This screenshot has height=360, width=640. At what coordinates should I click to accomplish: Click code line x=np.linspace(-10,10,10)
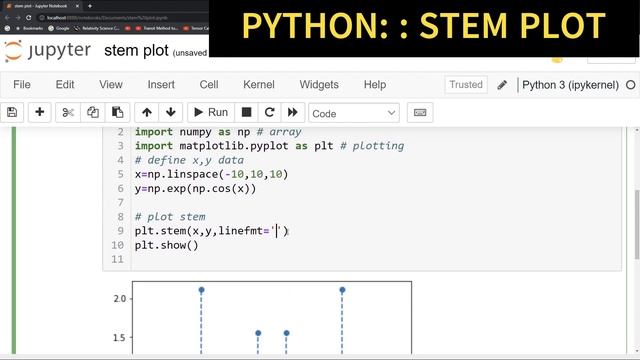(x=211, y=174)
